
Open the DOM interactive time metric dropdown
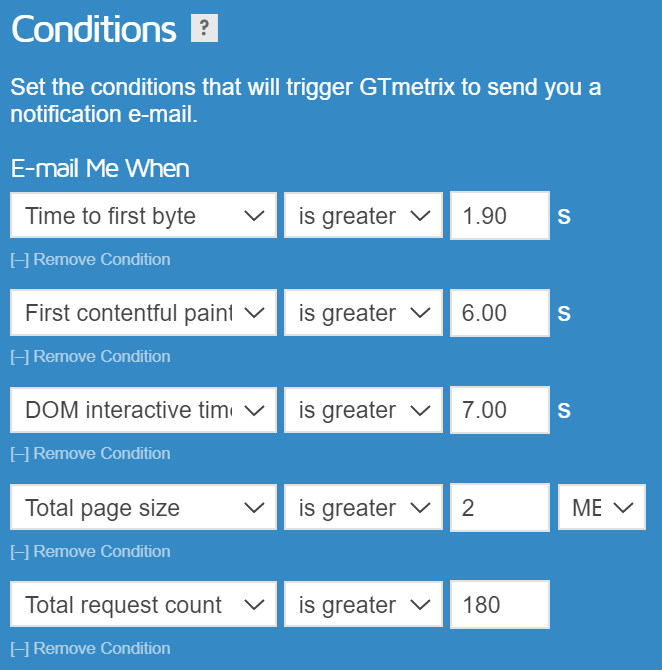[x=143, y=410]
